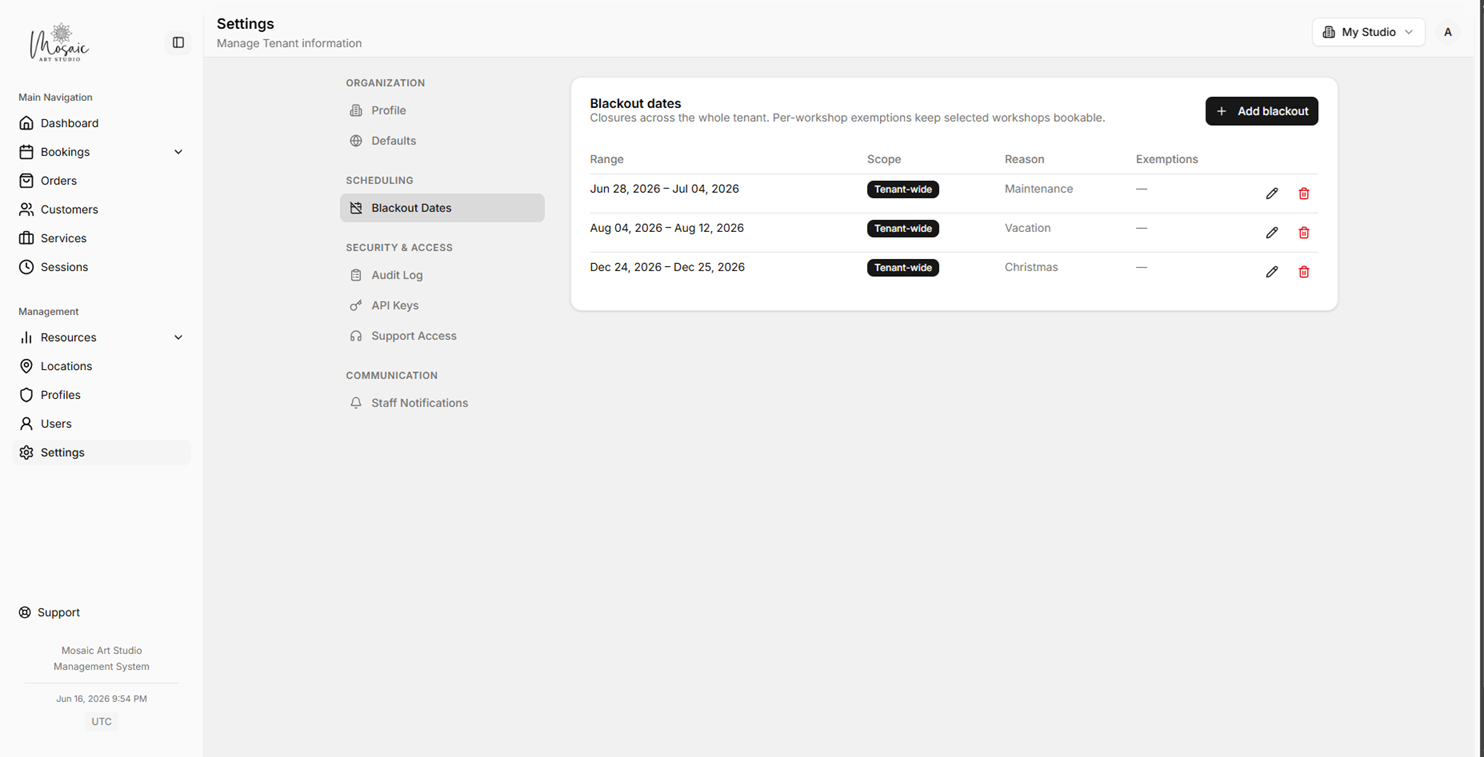The height and width of the screenshot is (757, 1484).
Task: Click the range Aug 04, 2026 – Aug 12, 2026
Action: pos(667,228)
